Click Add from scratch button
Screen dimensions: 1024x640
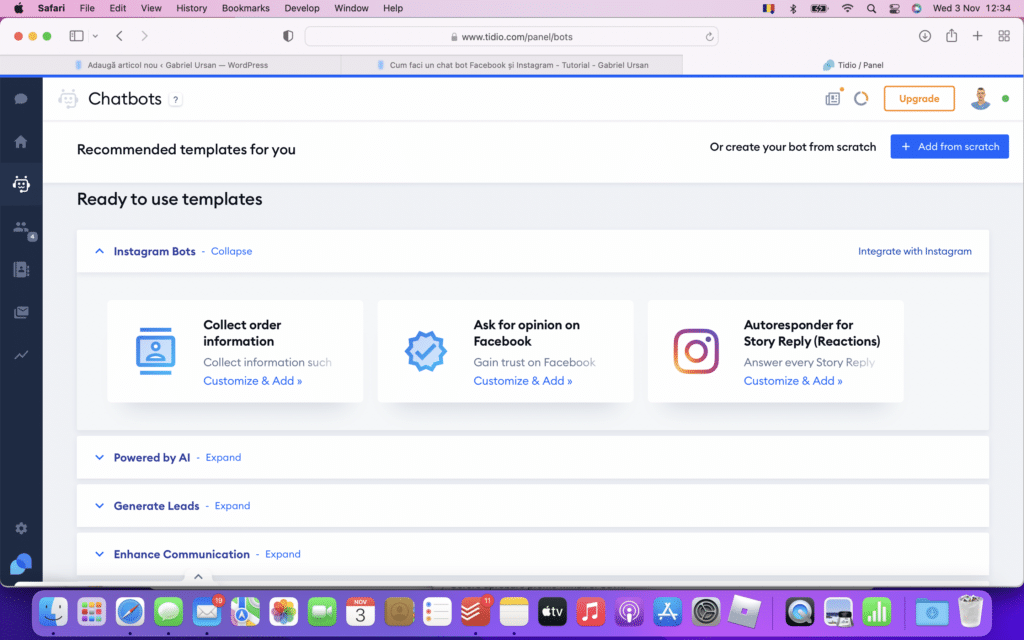point(950,146)
